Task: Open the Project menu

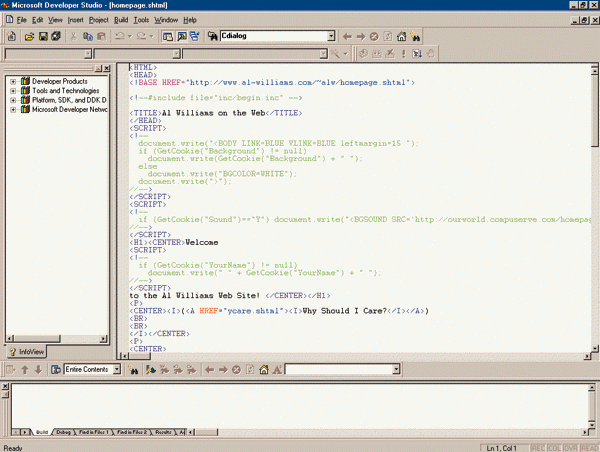Action: 98,19
